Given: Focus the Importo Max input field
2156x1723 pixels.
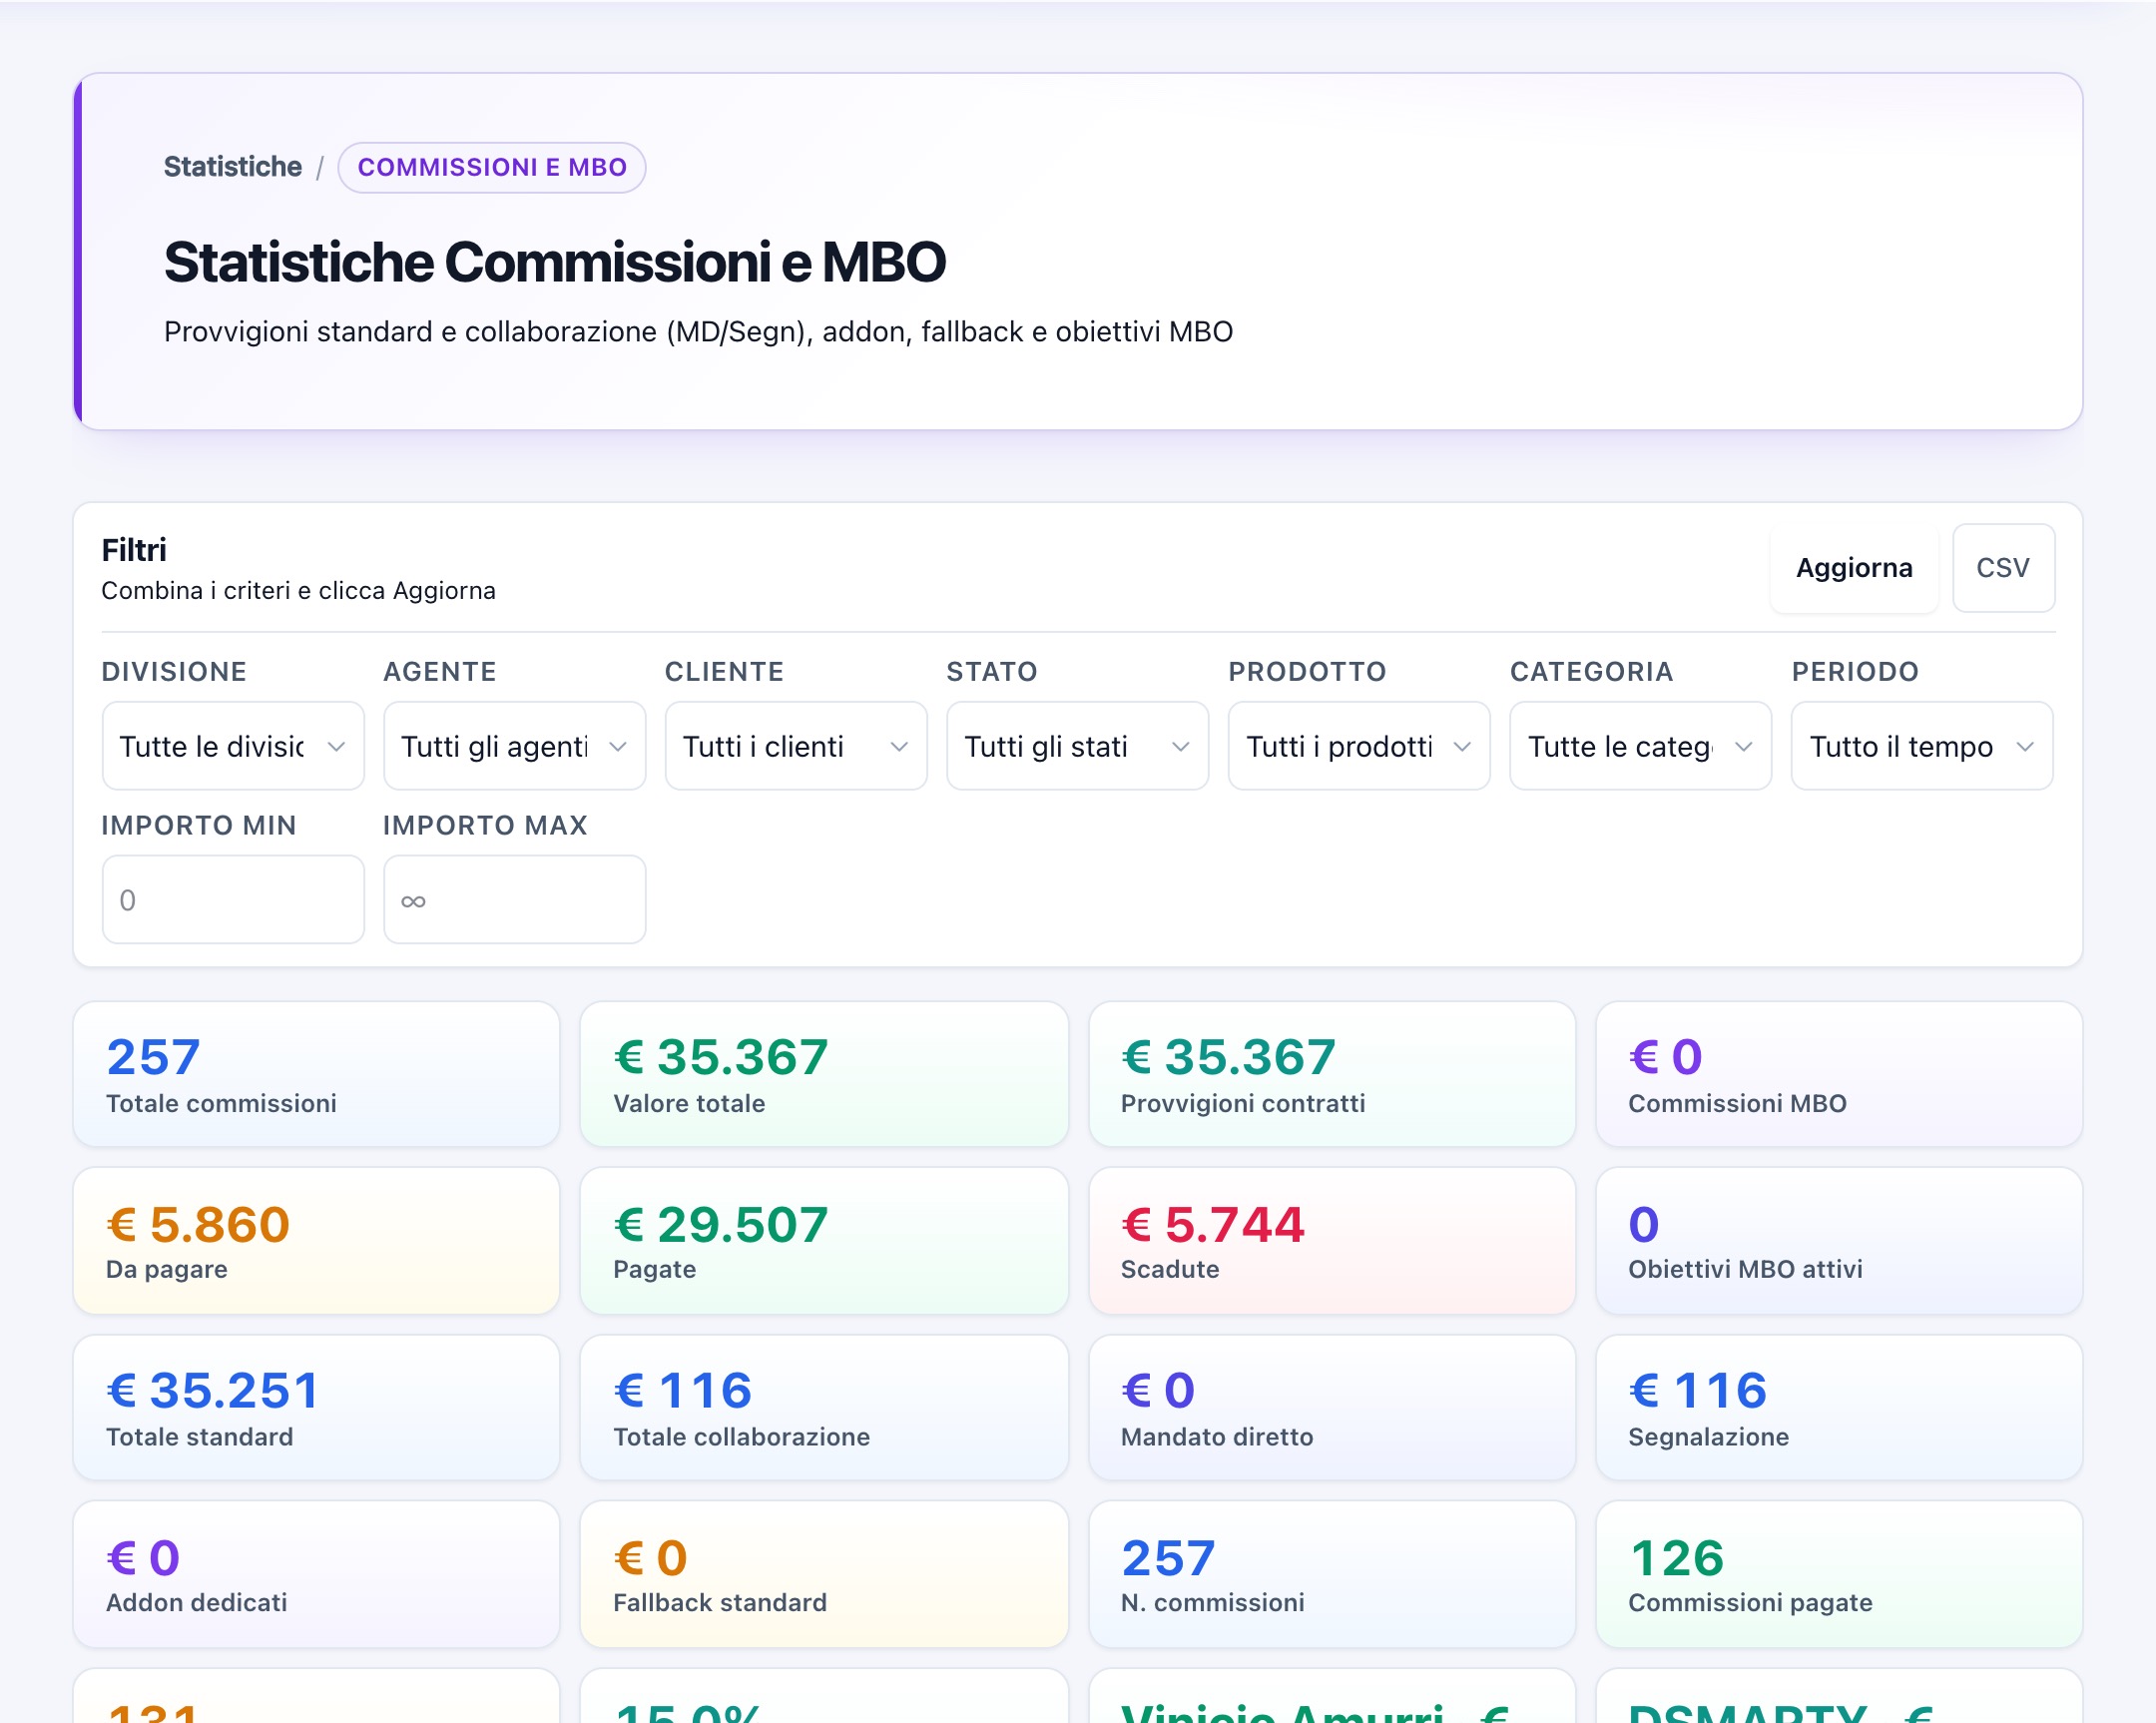Looking at the screenshot, I should [x=514, y=899].
